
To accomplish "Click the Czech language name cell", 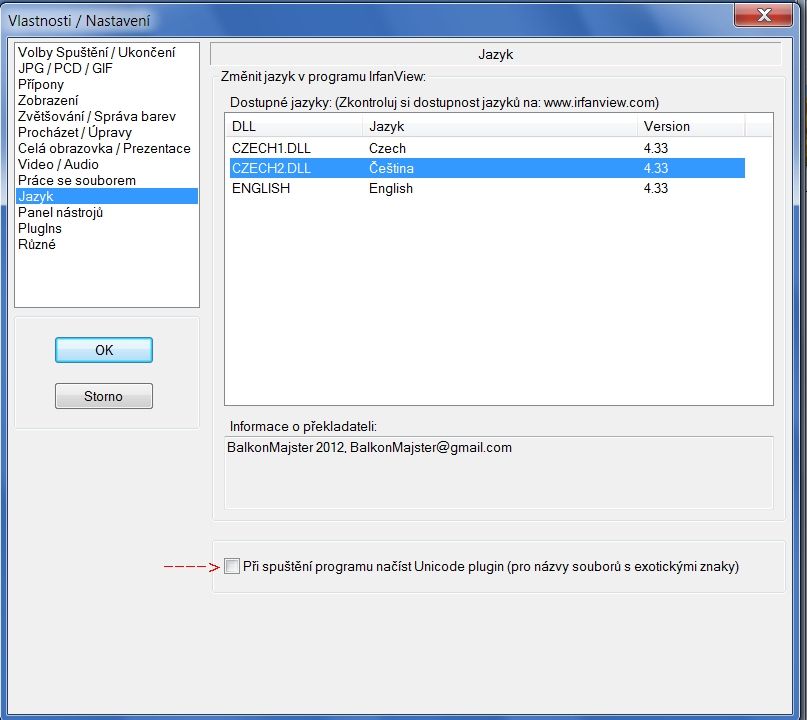I will coord(387,148).
